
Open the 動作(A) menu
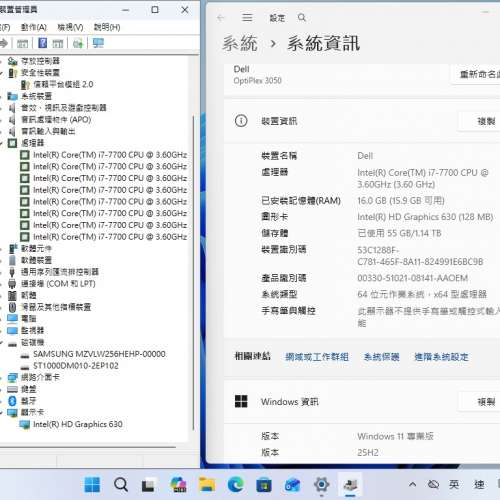[34, 27]
